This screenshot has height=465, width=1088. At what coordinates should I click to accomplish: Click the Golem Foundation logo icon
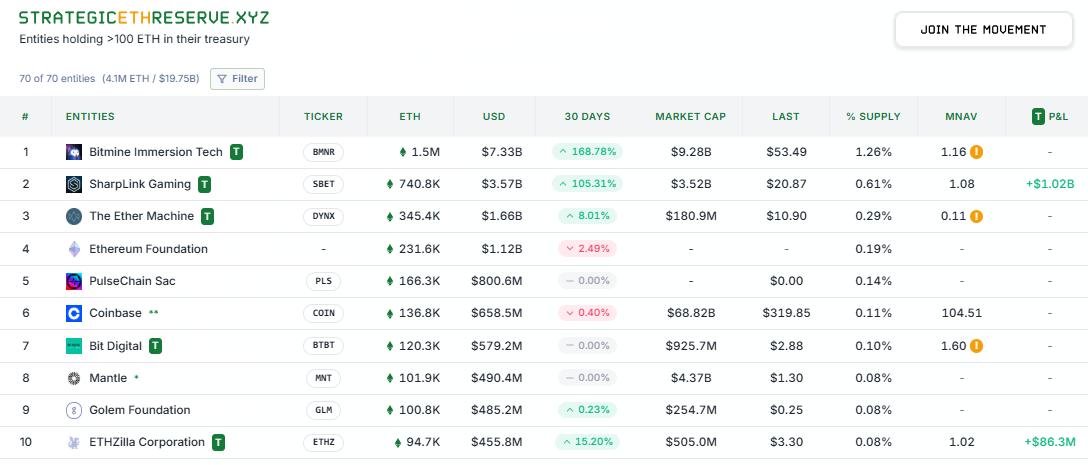pos(74,410)
